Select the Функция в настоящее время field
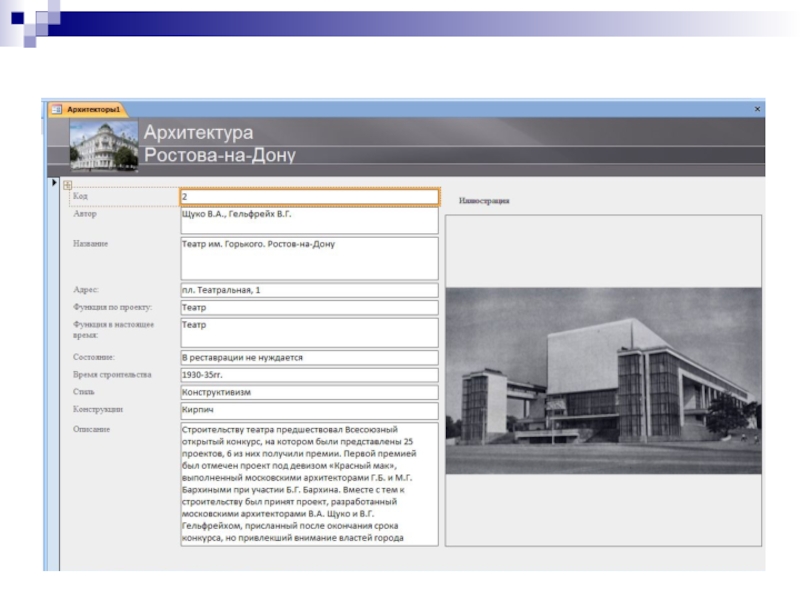The image size is (800, 600). click(308, 332)
